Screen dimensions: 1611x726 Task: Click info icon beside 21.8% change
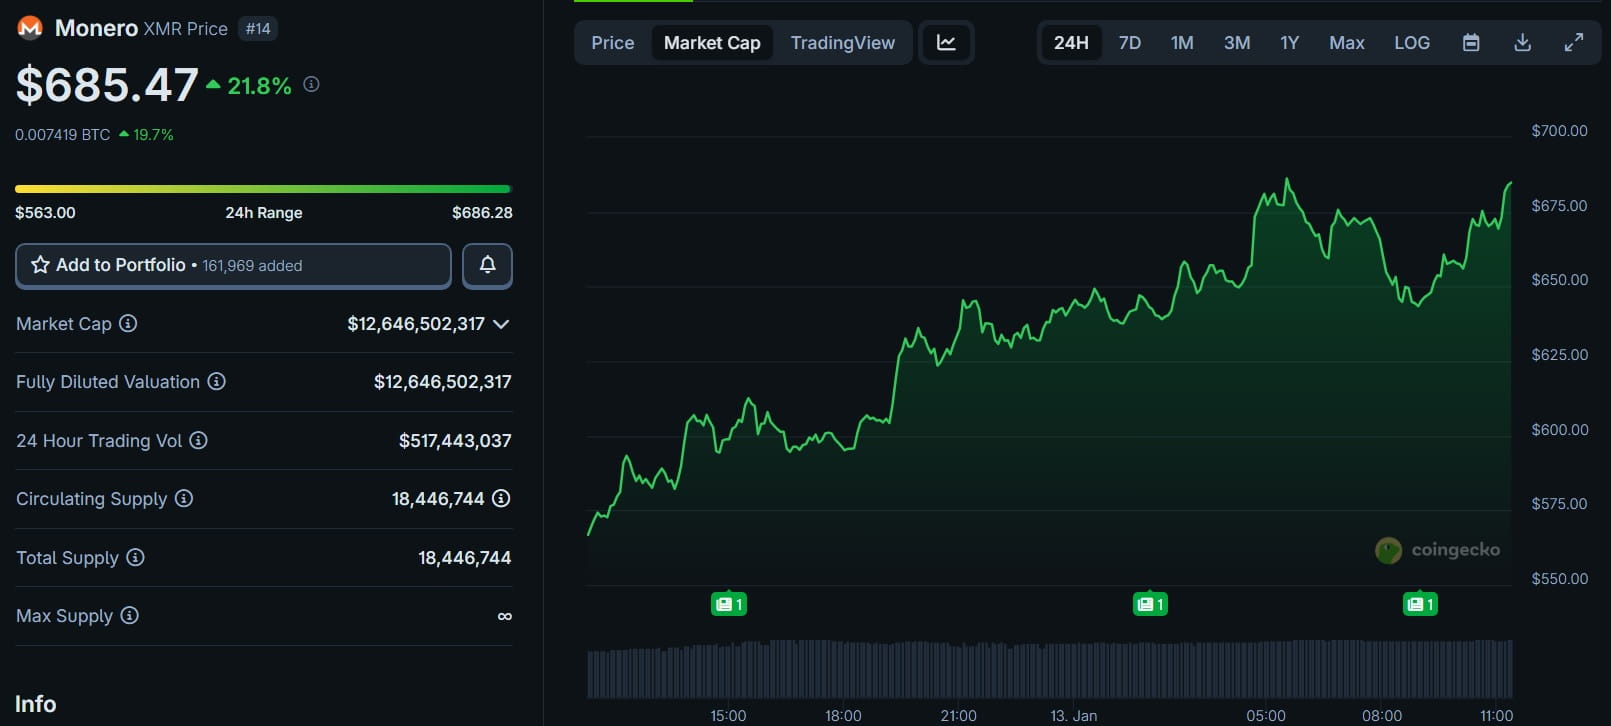tap(311, 85)
